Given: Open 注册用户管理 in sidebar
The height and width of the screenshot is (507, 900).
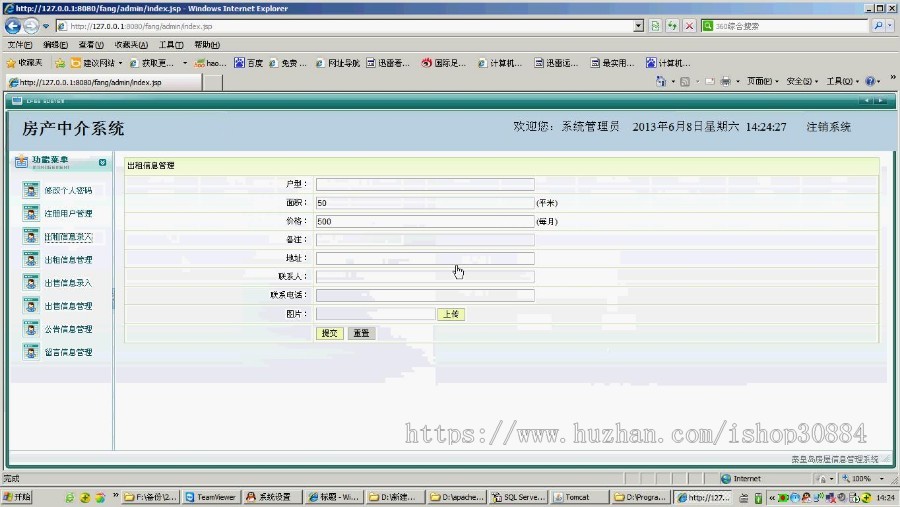Looking at the screenshot, I should coord(68,213).
